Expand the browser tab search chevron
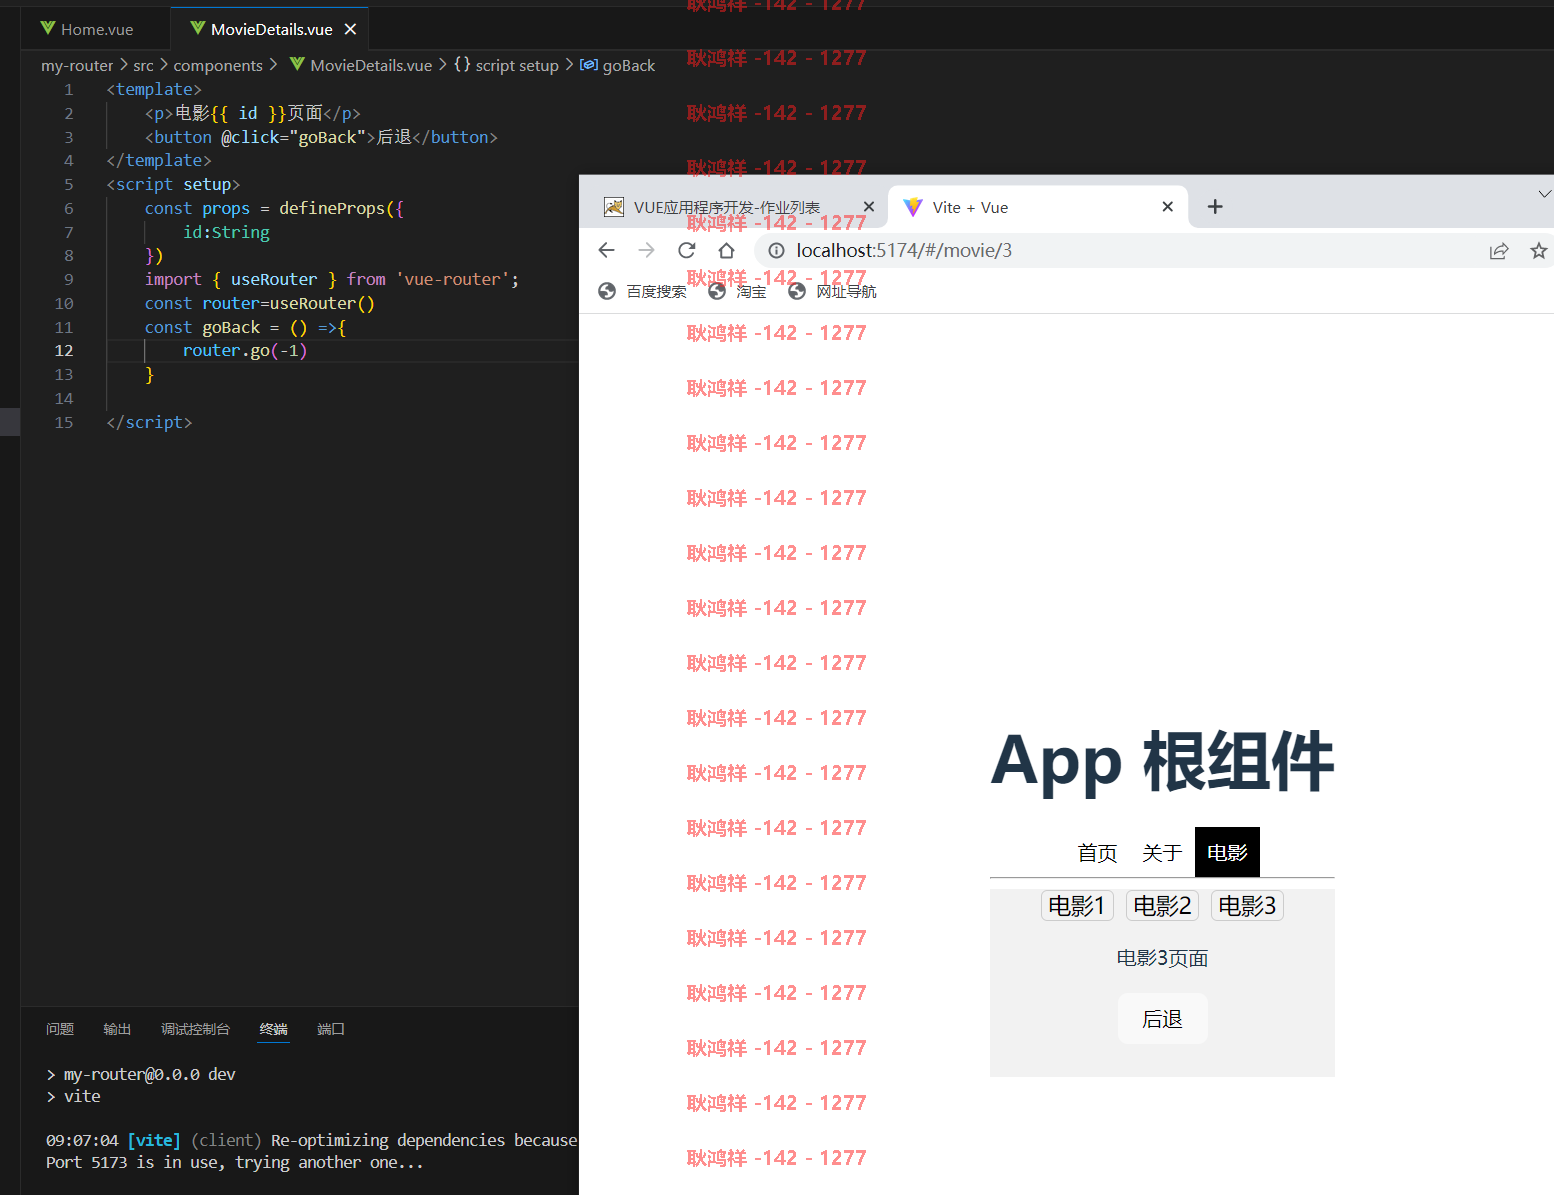Viewport: 1554px width, 1195px height. click(1544, 194)
